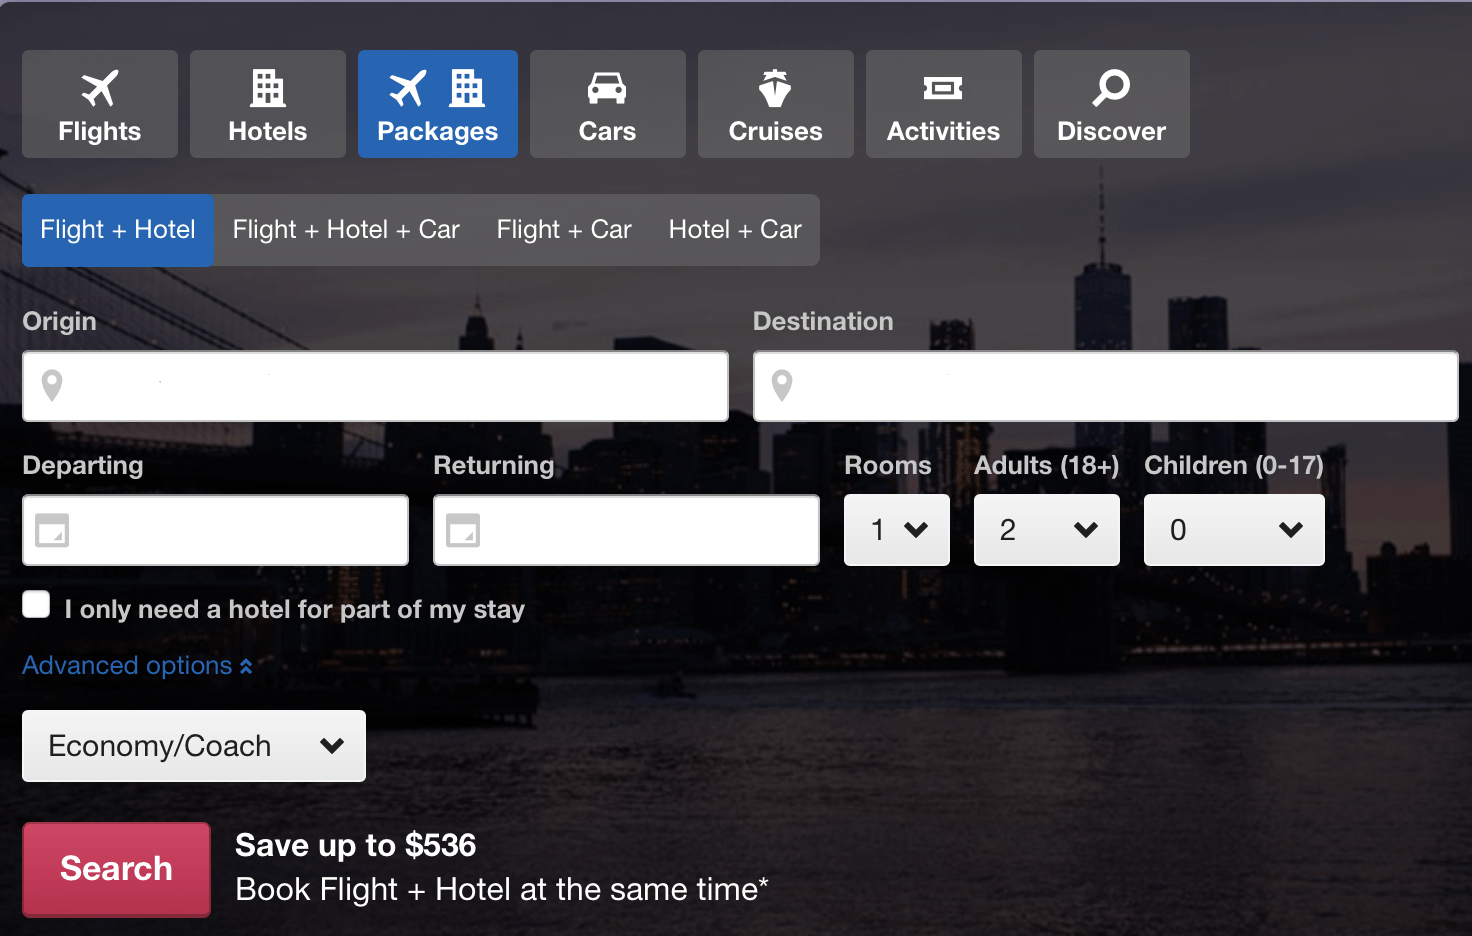Open the Discover tab

tap(1112, 104)
